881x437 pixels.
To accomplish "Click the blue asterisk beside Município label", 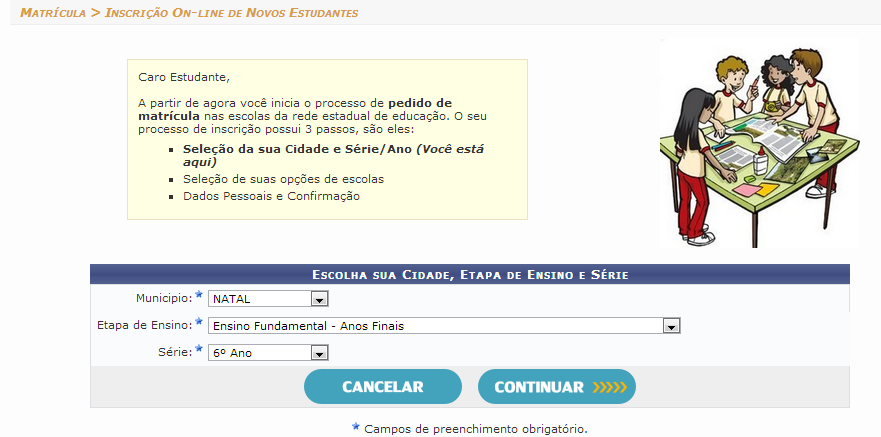I will 199,296.
